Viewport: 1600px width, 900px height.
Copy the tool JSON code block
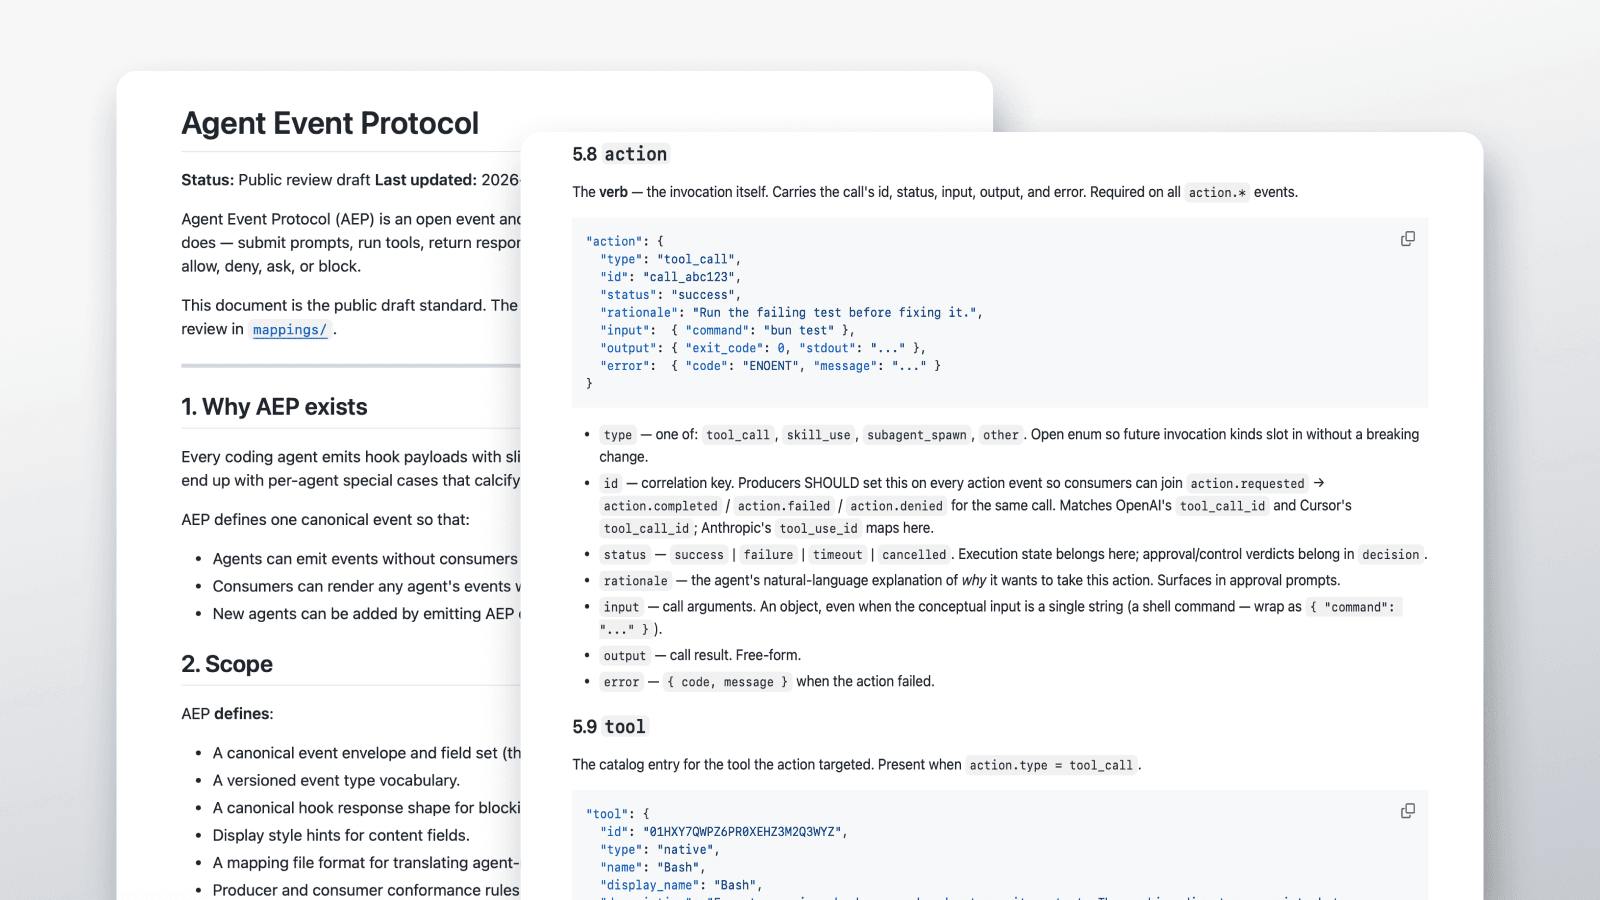tap(1408, 811)
